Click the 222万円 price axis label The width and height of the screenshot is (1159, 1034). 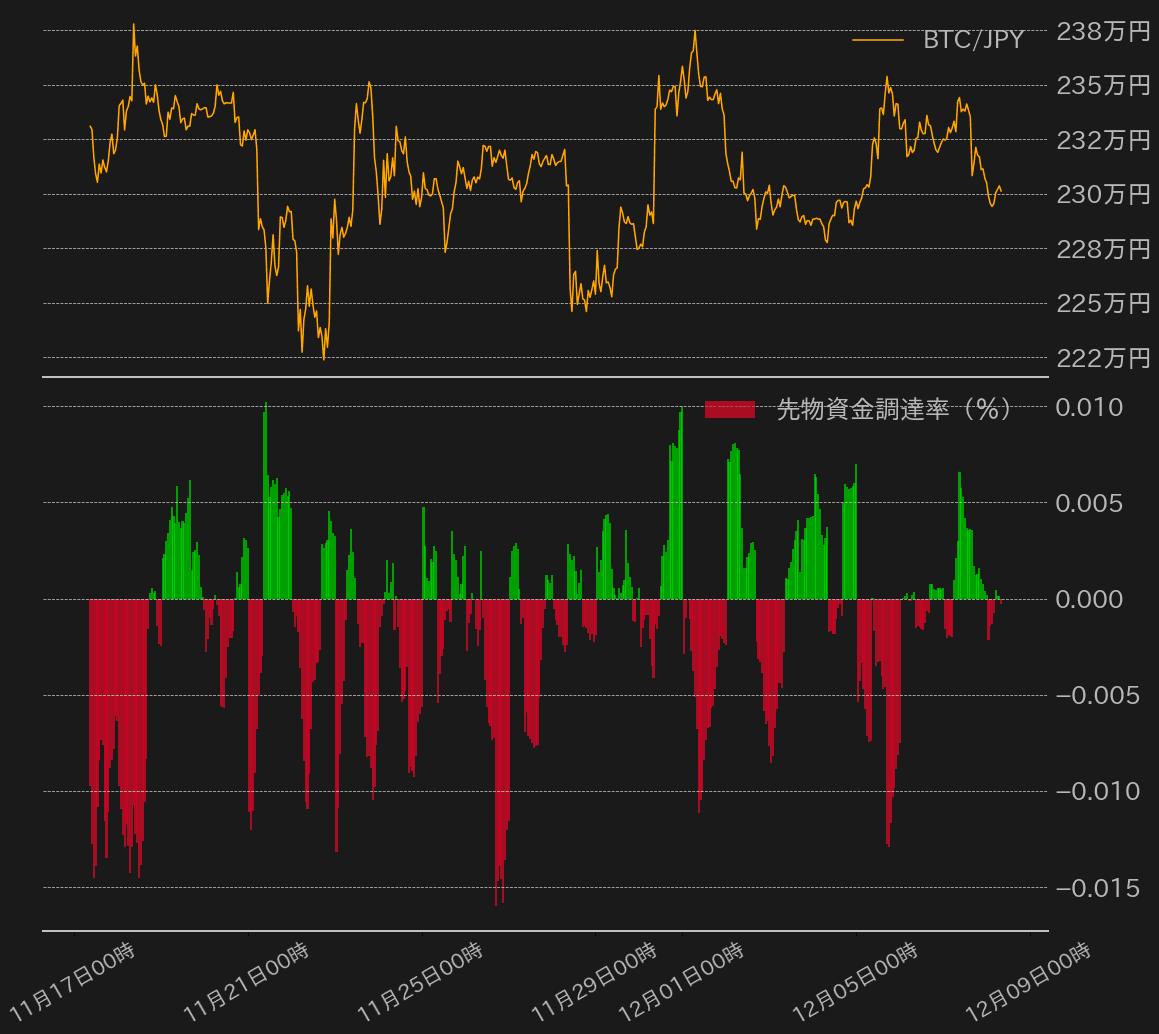[1103, 358]
